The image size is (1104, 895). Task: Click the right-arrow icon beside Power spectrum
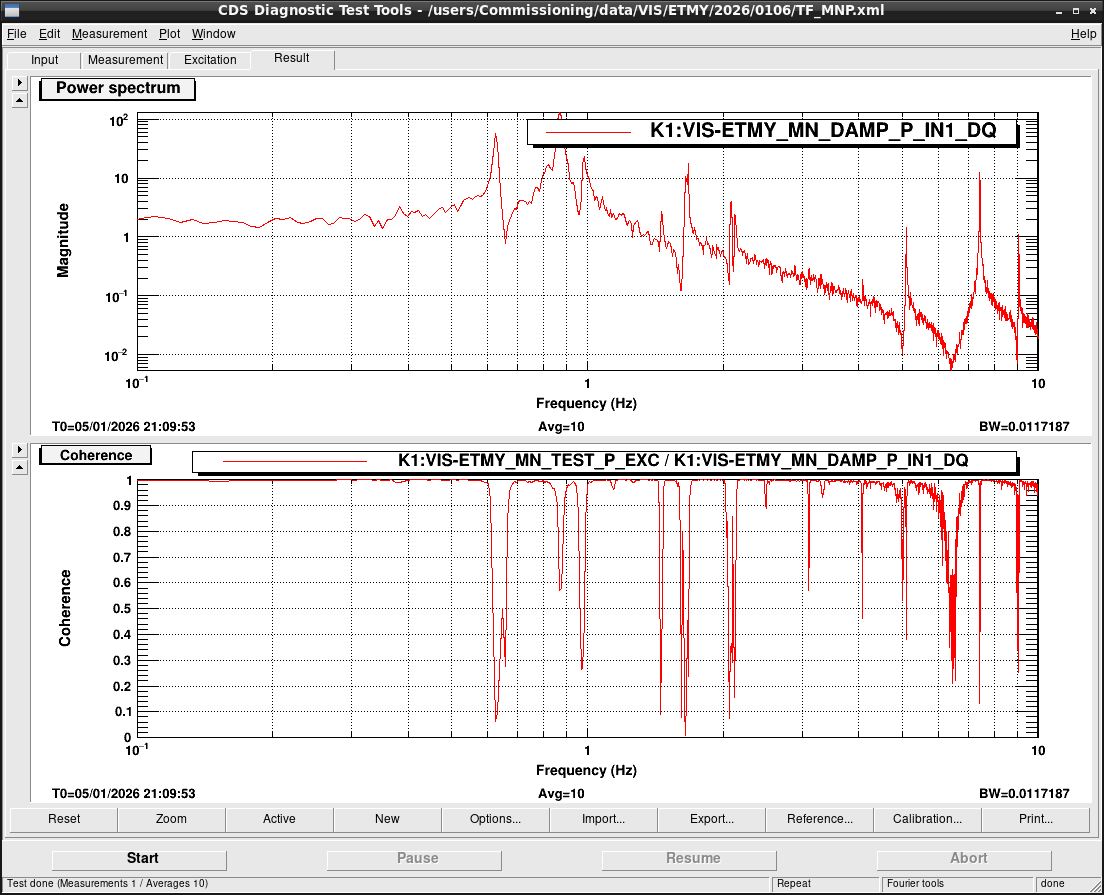click(x=19, y=83)
